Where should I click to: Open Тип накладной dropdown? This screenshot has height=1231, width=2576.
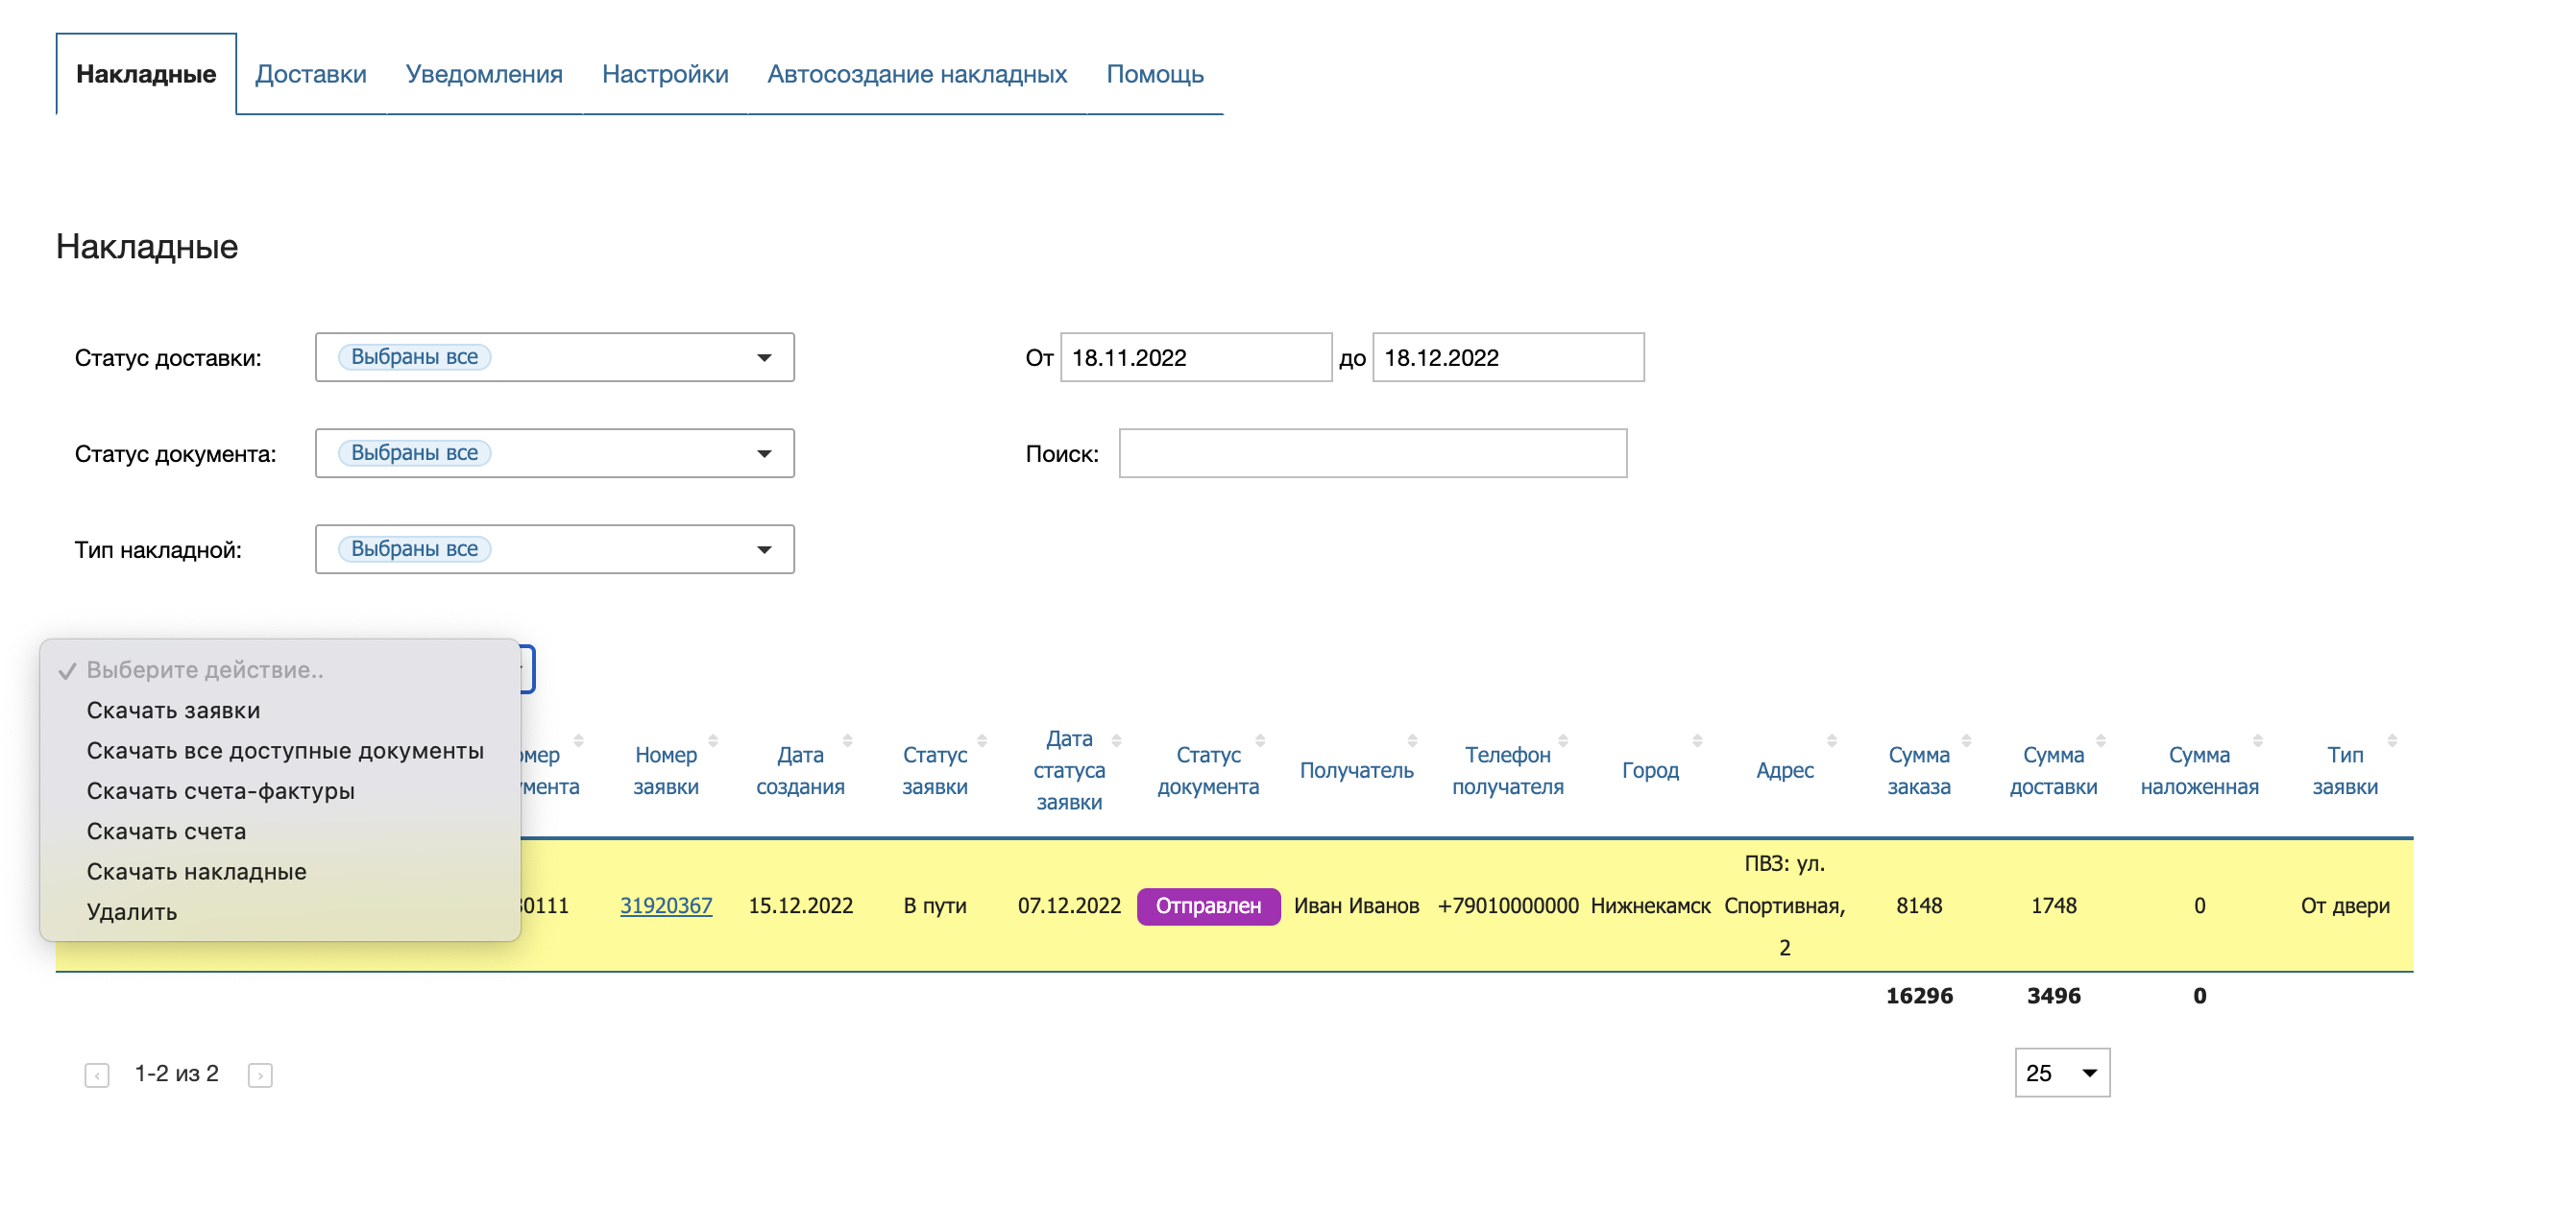coord(554,549)
